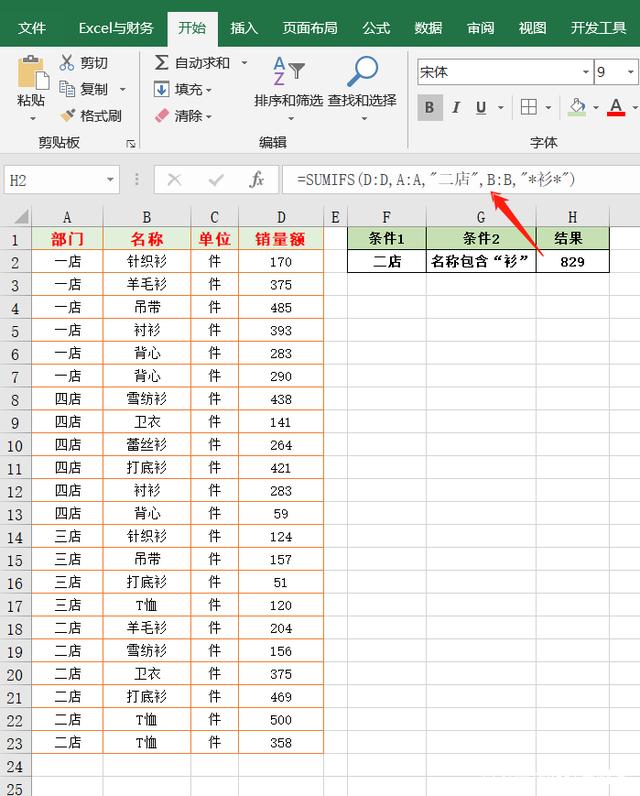Click the Cut scissors icon

coord(67,63)
